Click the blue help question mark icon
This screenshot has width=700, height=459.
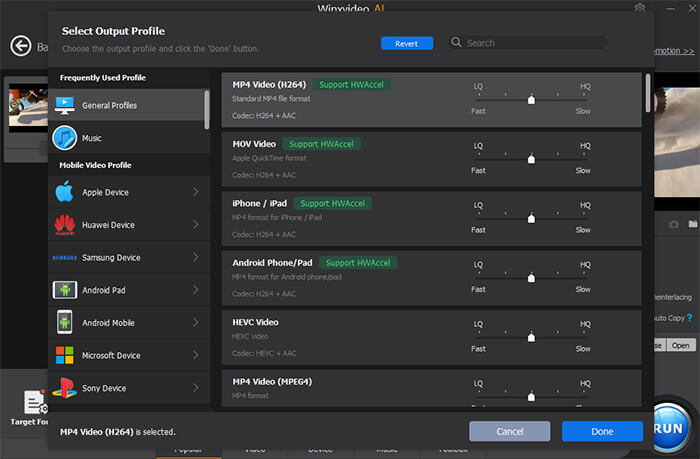pos(690,317)
